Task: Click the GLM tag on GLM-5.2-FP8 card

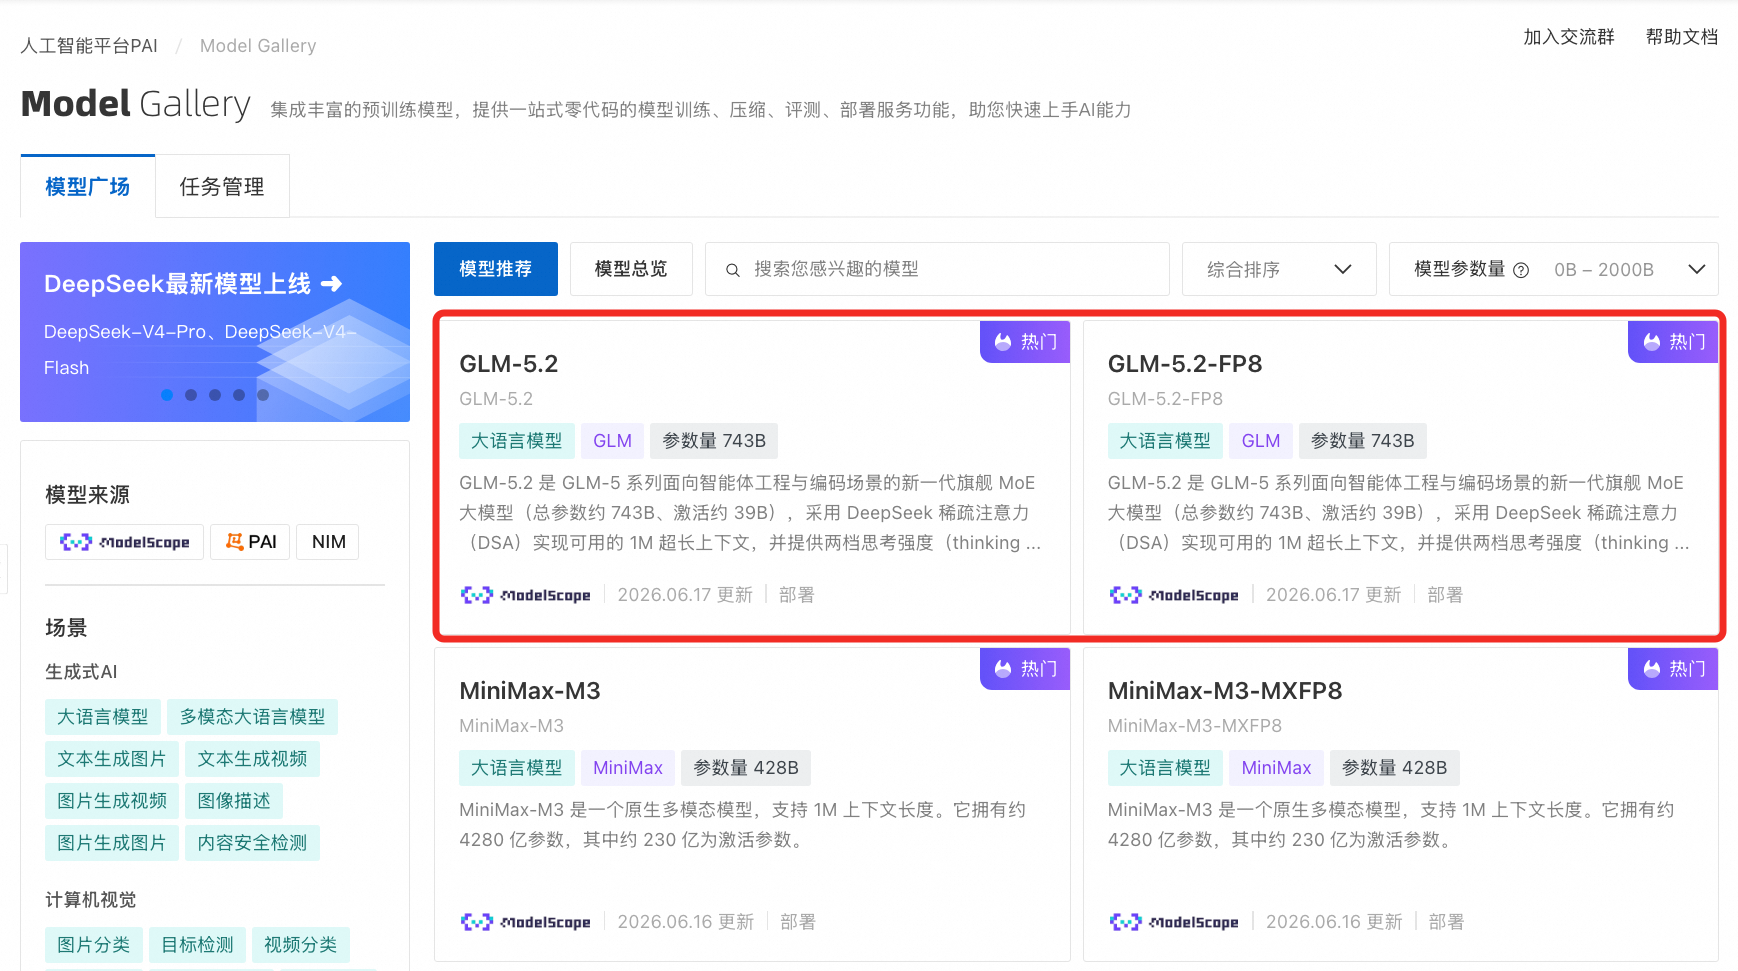Action: pyautogui.click(x=1261, y=441)
